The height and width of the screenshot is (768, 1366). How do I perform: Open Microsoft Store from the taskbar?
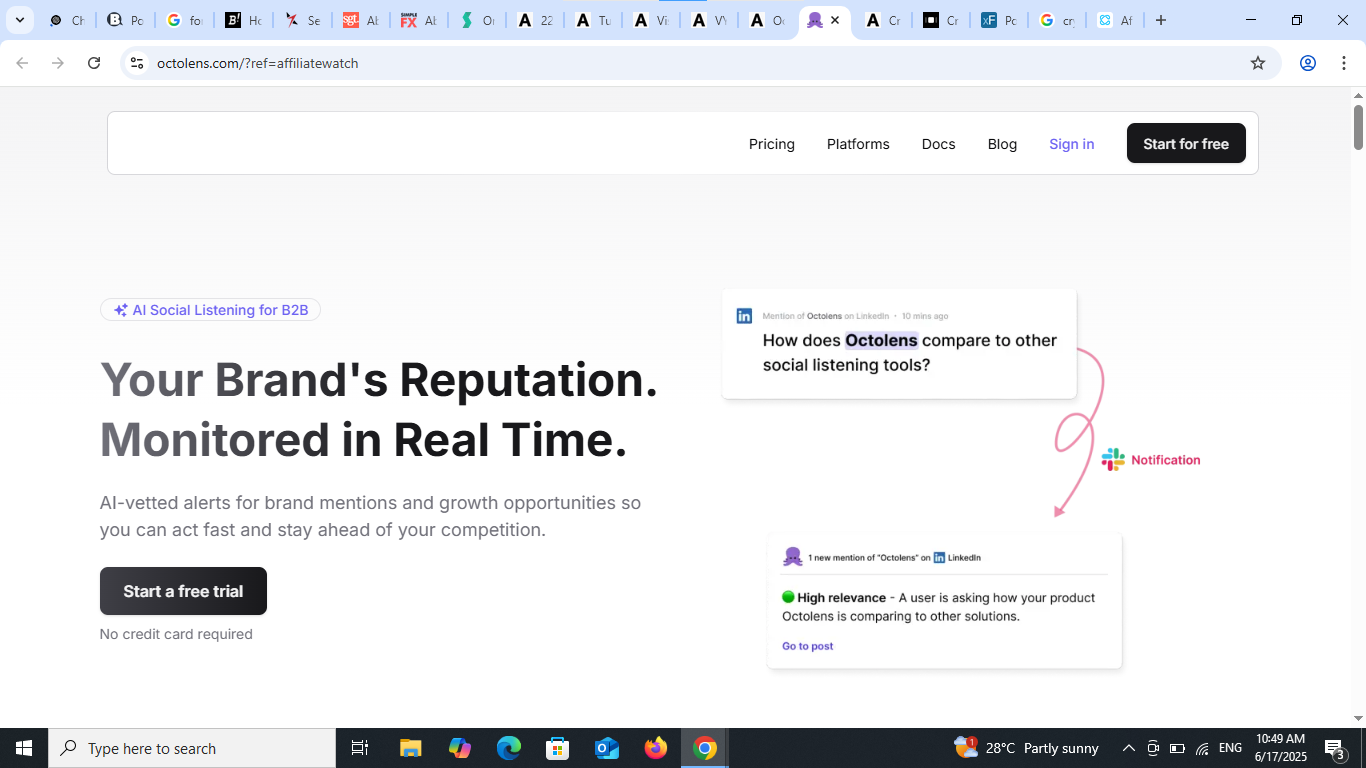(558, 748)
